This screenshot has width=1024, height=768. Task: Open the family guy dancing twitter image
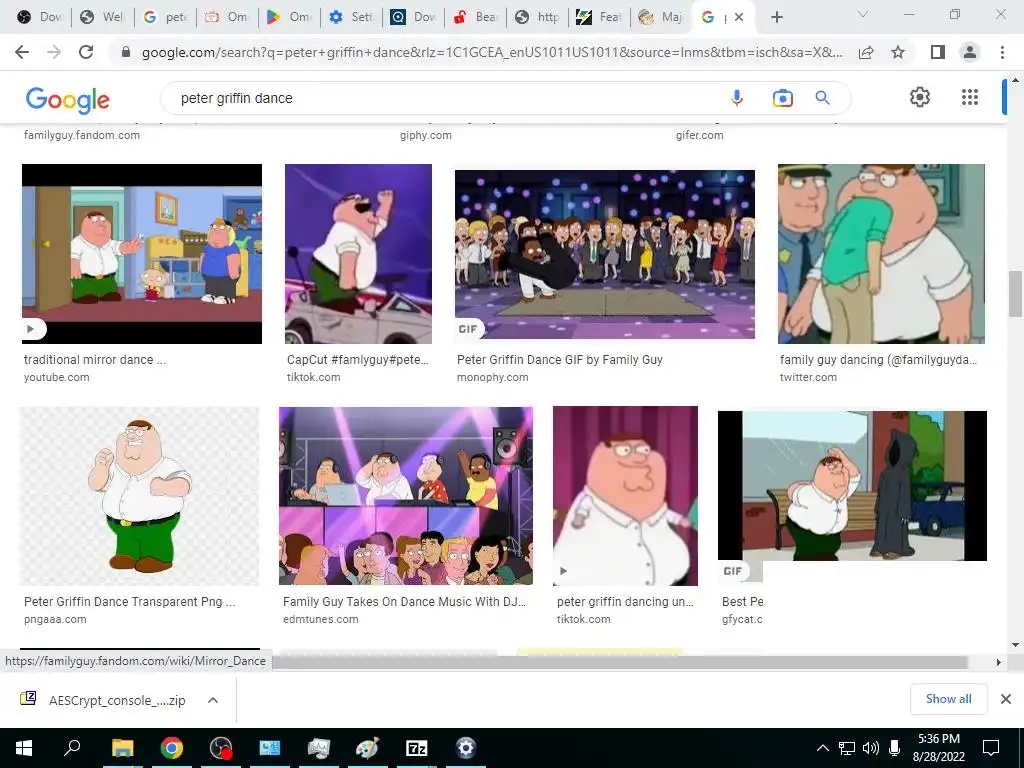881,254
